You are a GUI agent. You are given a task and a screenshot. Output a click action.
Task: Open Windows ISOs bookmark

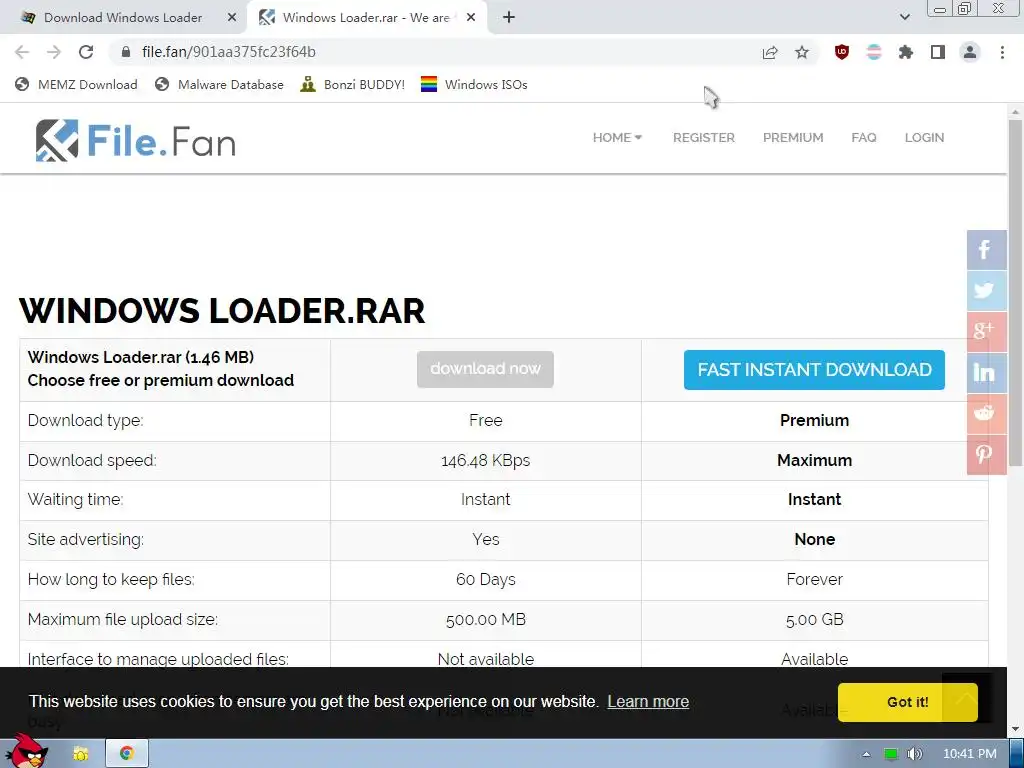pyautogui.click(x=474, y=84)
